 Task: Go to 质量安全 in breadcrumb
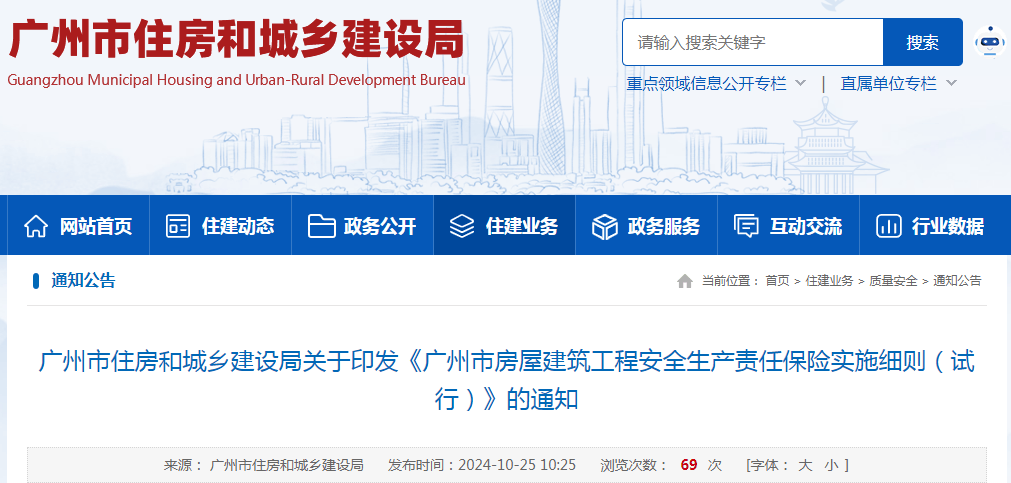(x=893, y=281)
